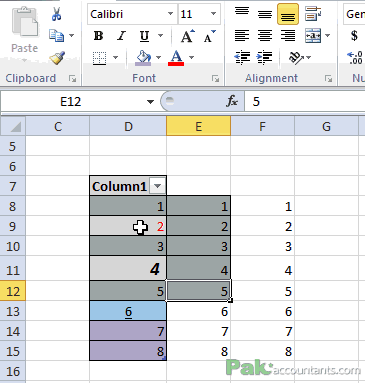
Task: Open the Name Box dropdown arrow
Action: pos(150,102)
